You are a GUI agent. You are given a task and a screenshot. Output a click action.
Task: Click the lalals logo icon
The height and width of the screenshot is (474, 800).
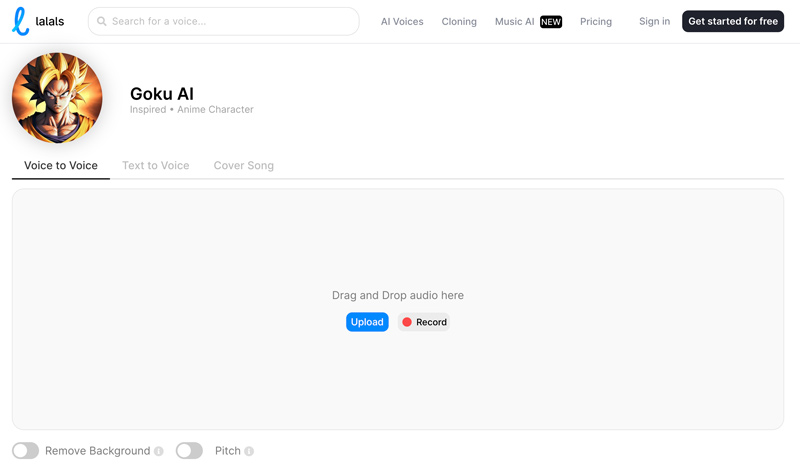click(x=20, y=21)
